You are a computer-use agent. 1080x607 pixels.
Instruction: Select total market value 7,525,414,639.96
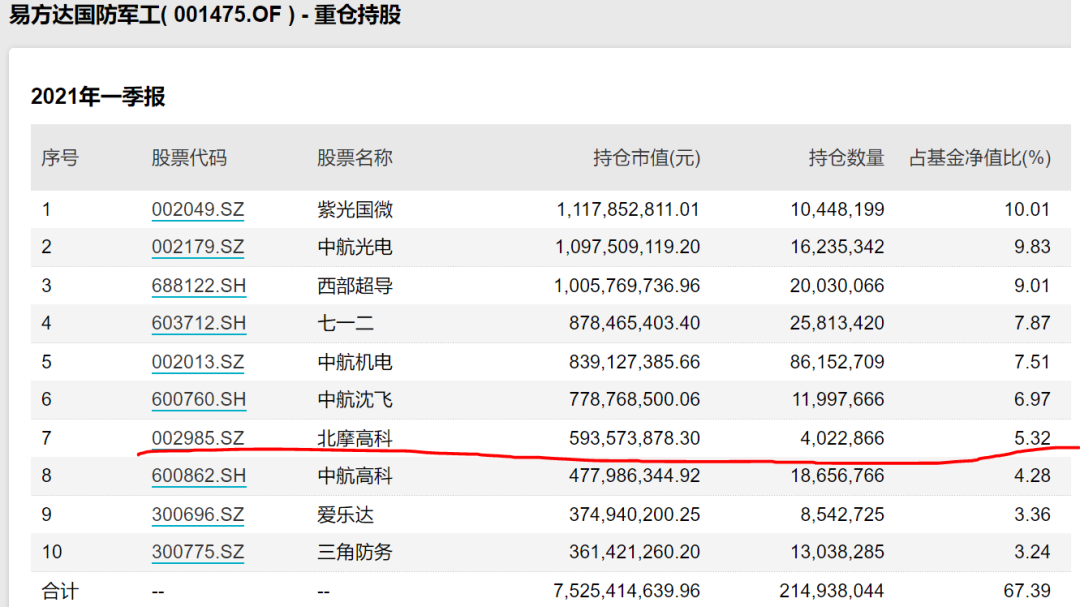[627, 591]
